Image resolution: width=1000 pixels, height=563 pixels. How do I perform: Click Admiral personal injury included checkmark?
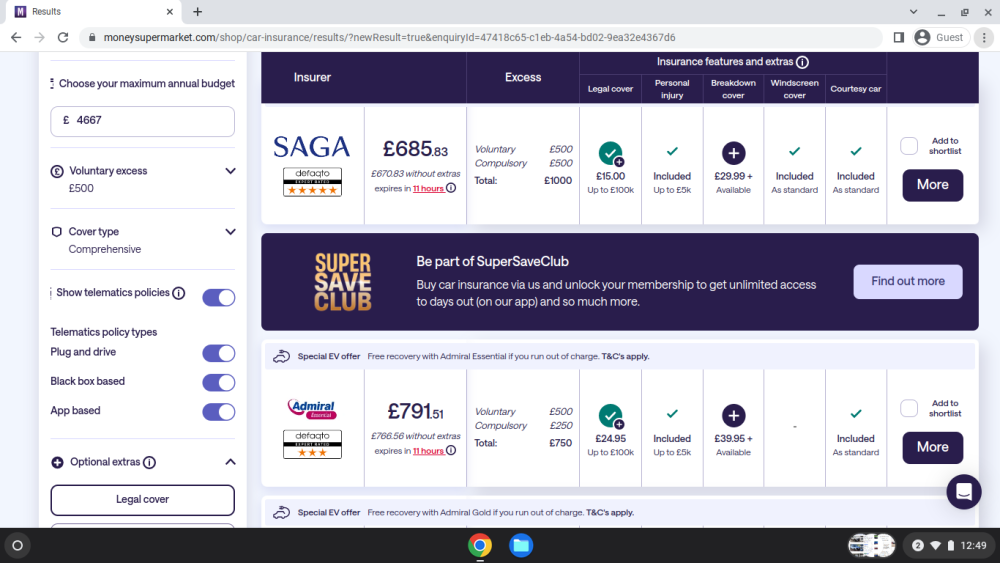(672, 414)
